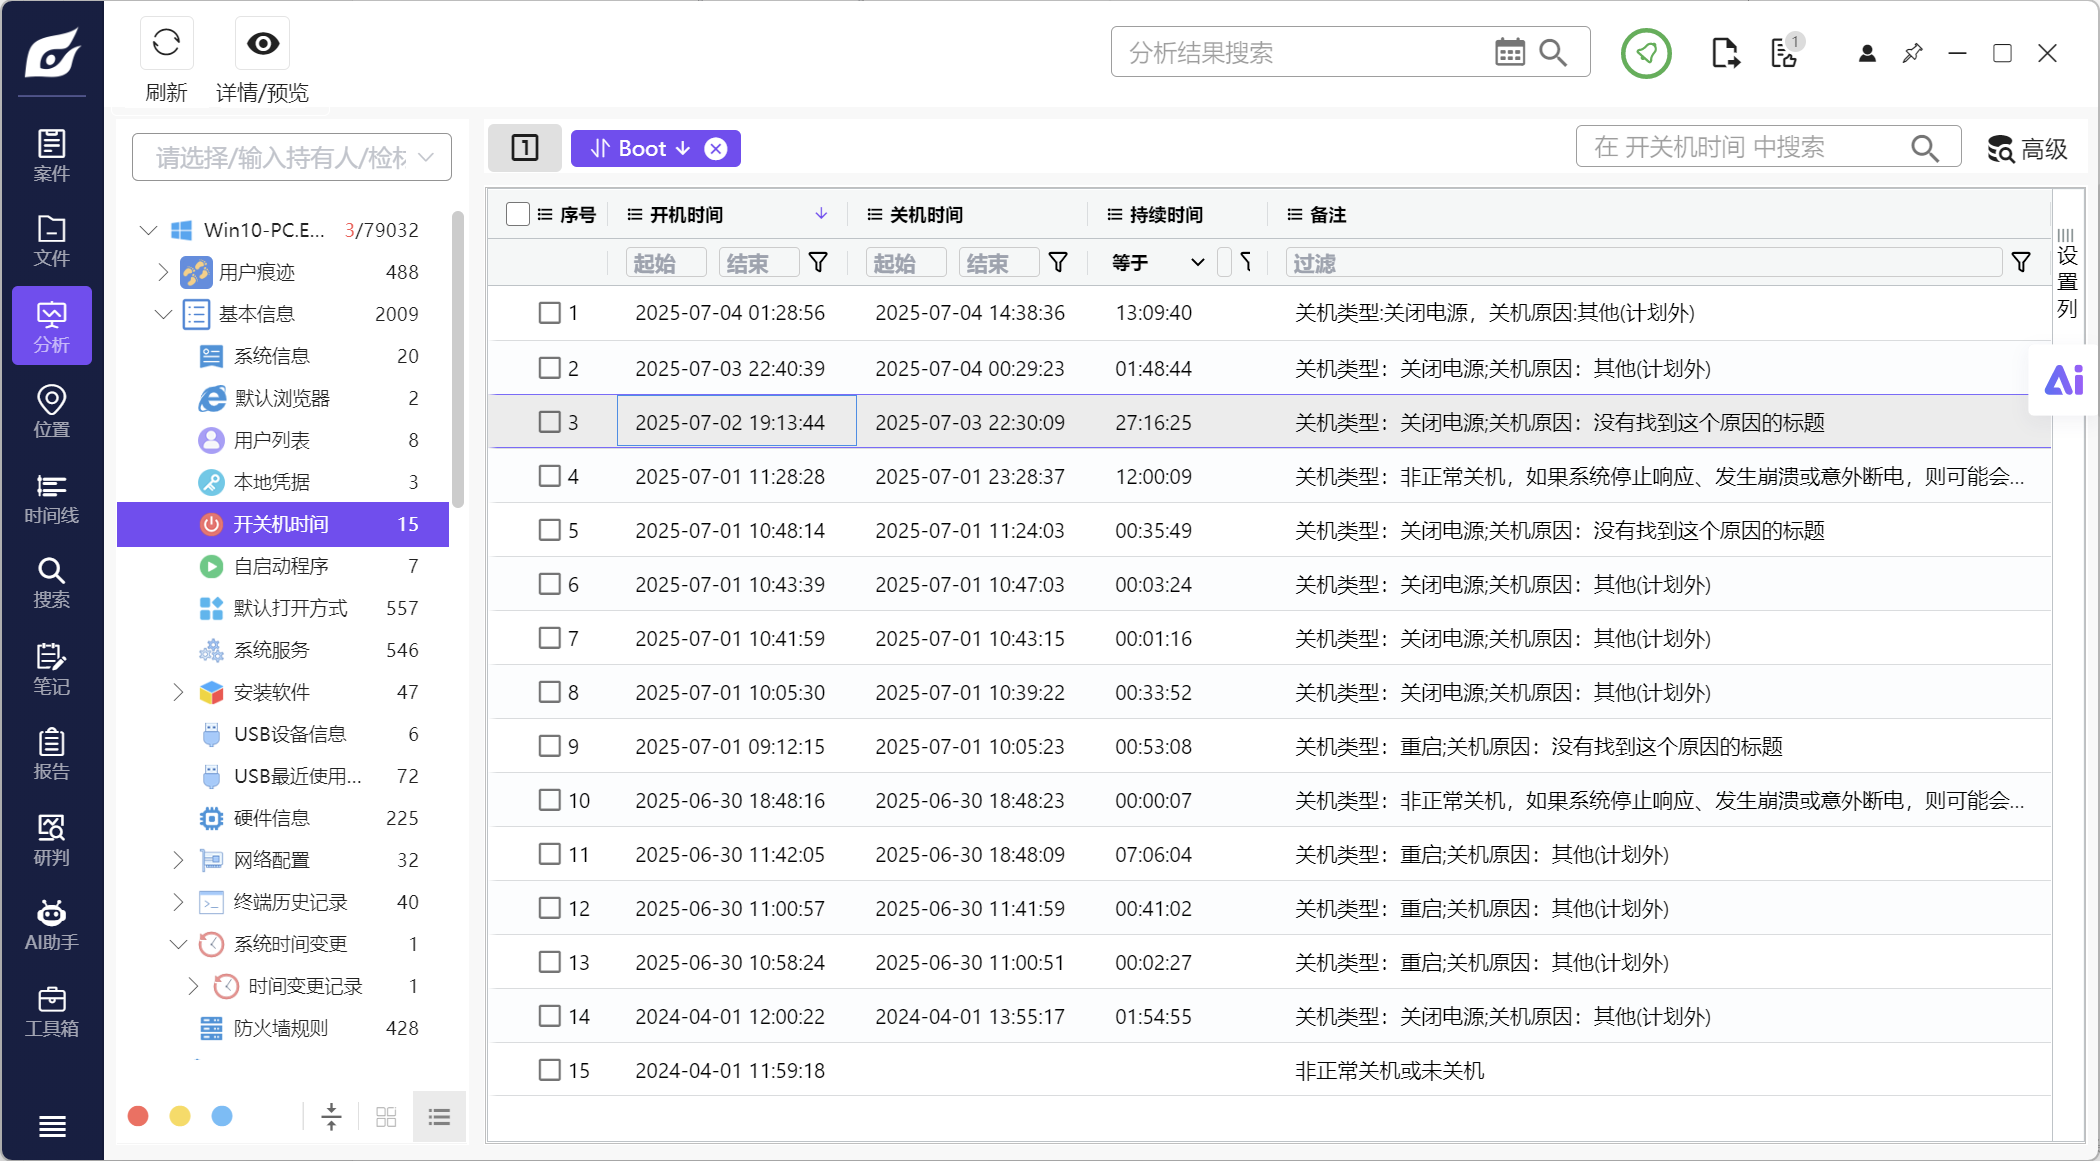
Task: Click the red color tag dot
Action: click(139, 1116)
